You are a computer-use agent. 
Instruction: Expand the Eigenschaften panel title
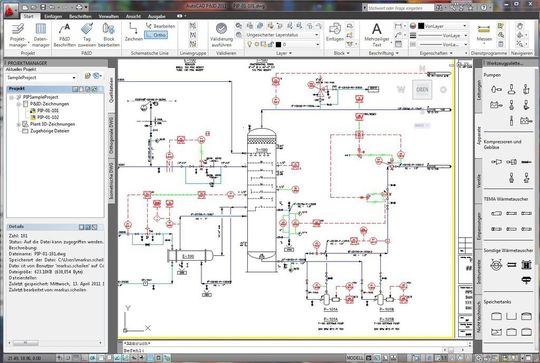coord(436,53)
